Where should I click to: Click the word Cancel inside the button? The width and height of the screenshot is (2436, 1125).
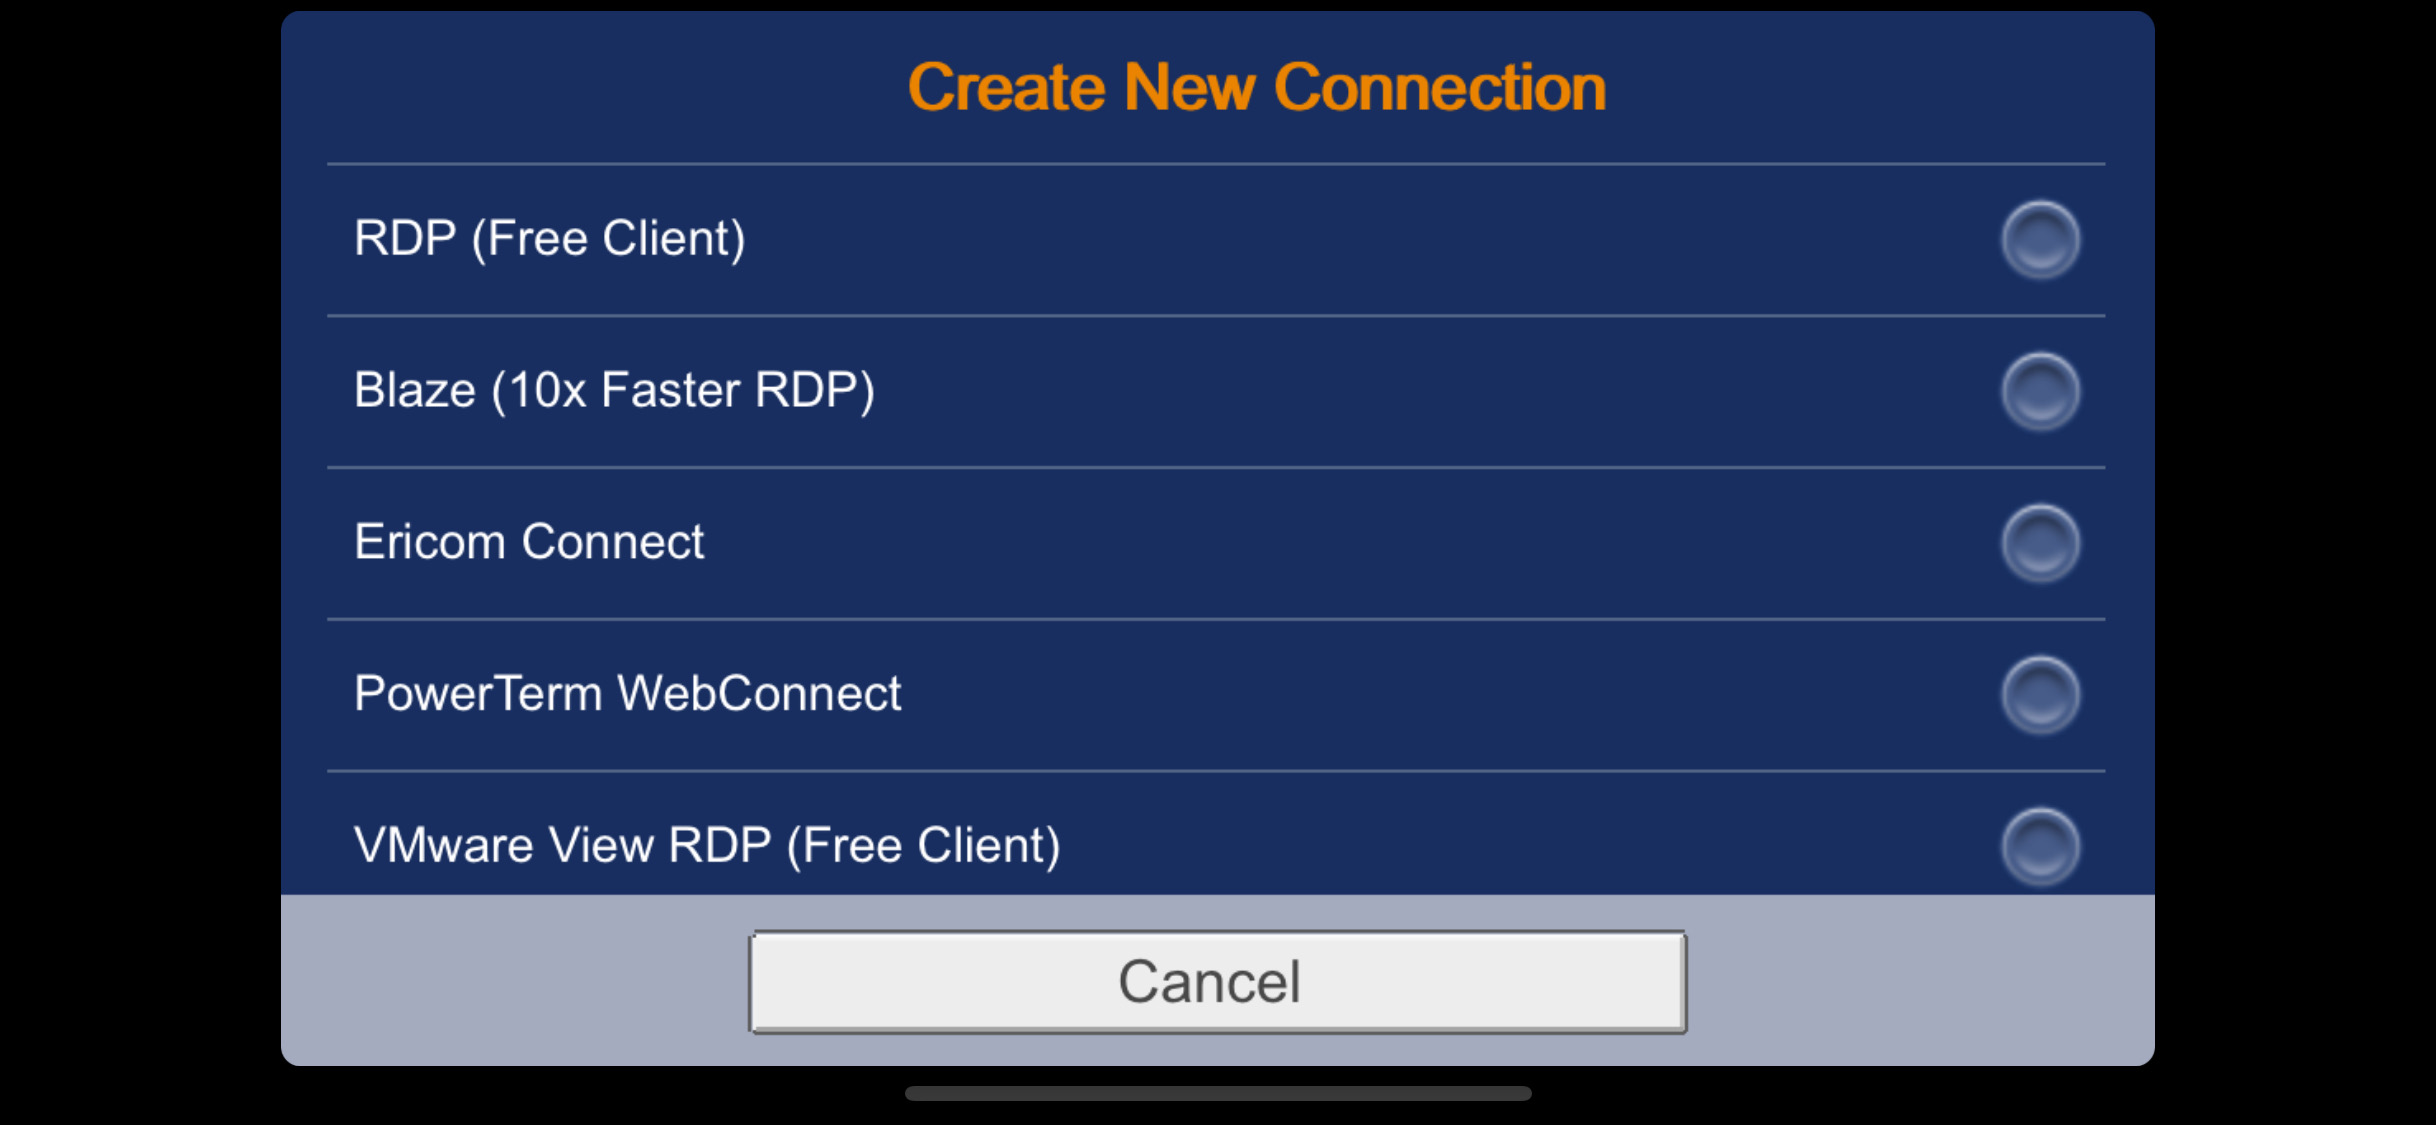click(x=1209, y=981)
